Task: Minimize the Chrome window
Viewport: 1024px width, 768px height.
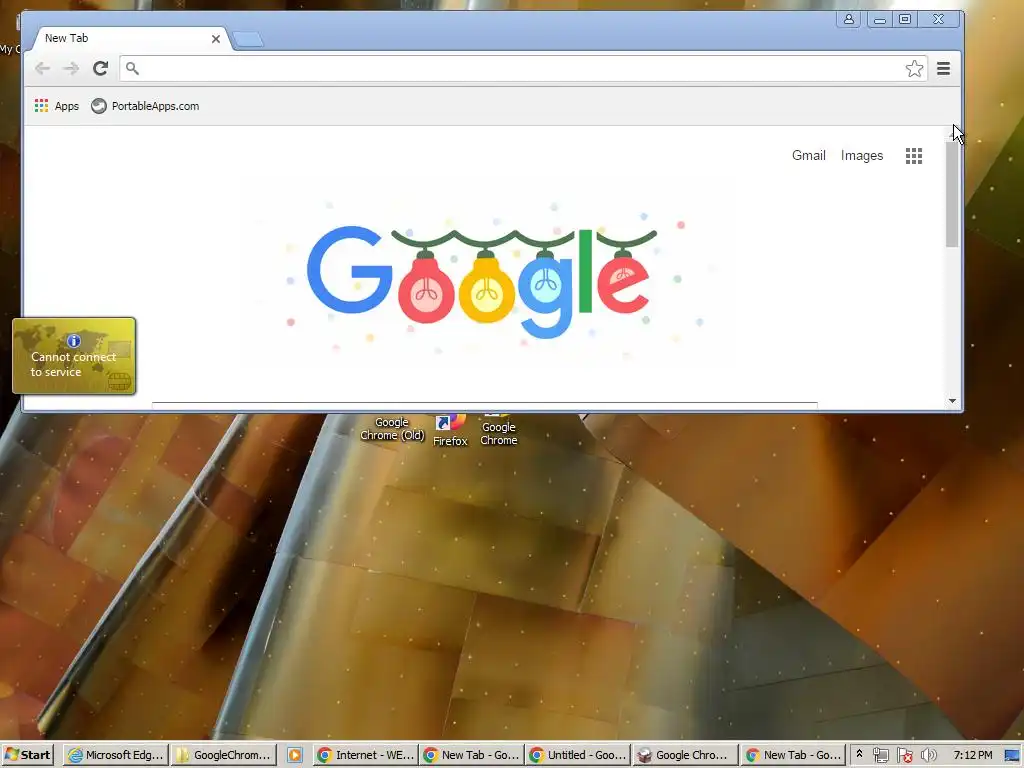Action: [880, 20]
